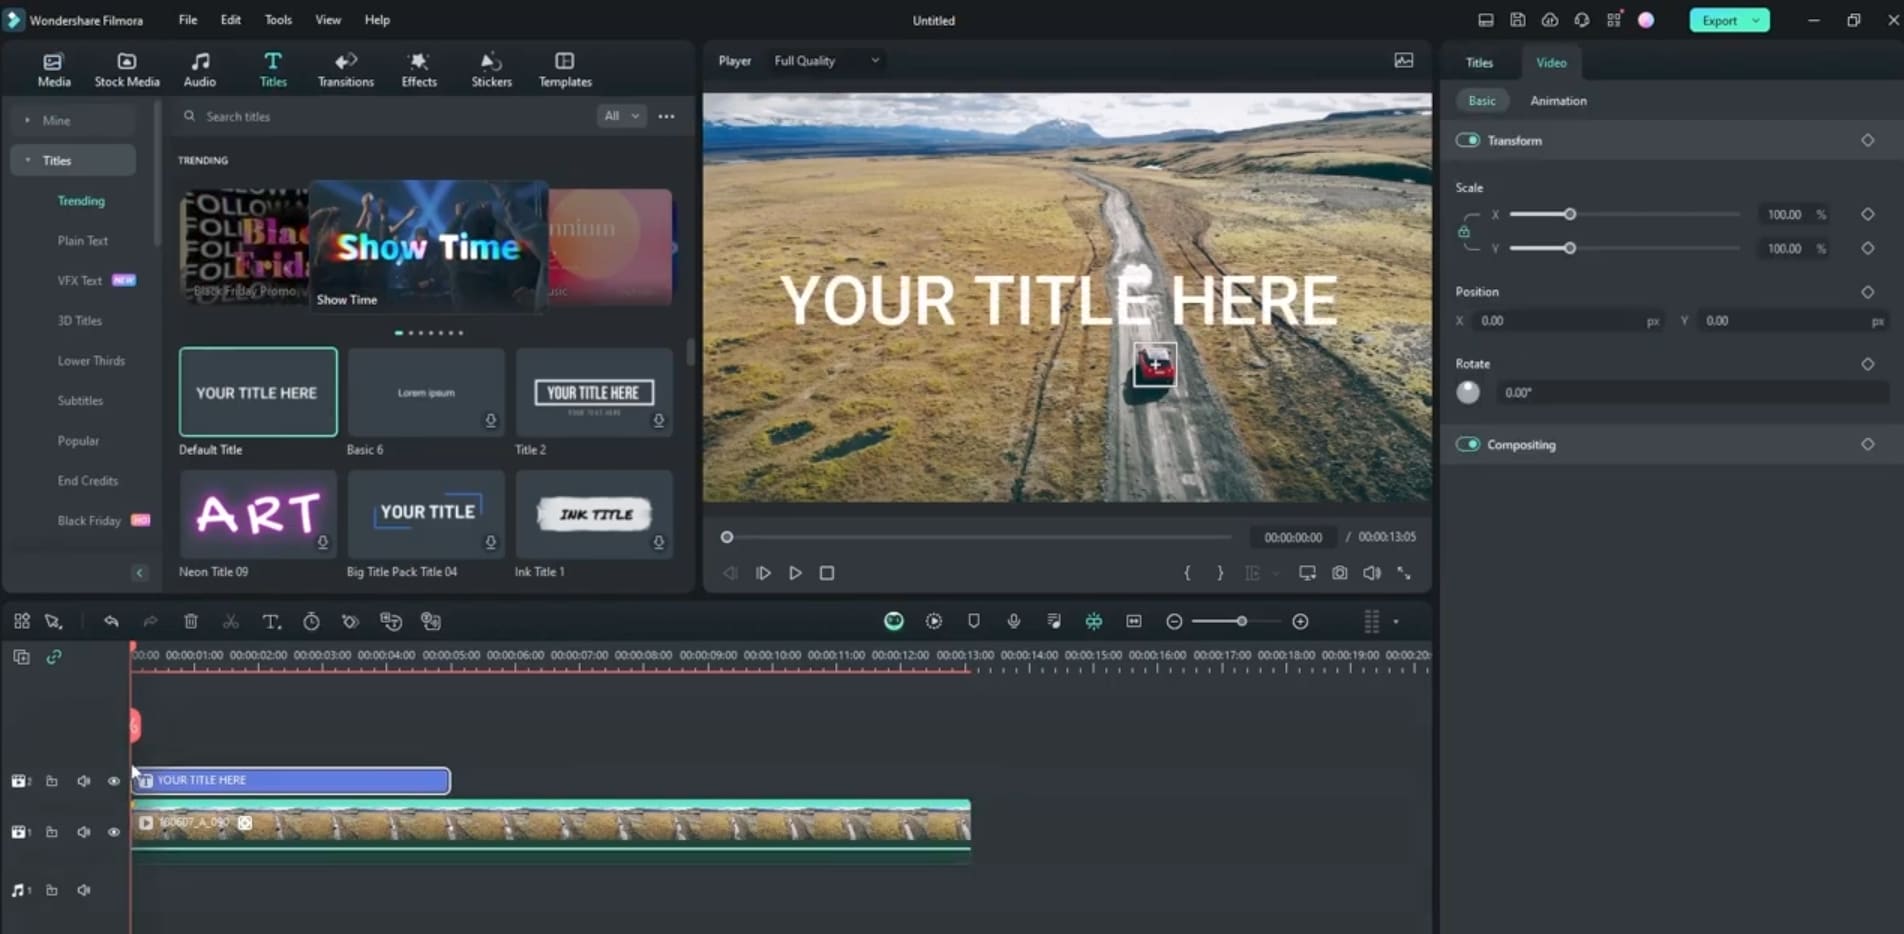Screen dimensions: 1904x934
Task: Hide the YOUR TITLE HERE track with eye icon
Action: click(x=114, y=781)
